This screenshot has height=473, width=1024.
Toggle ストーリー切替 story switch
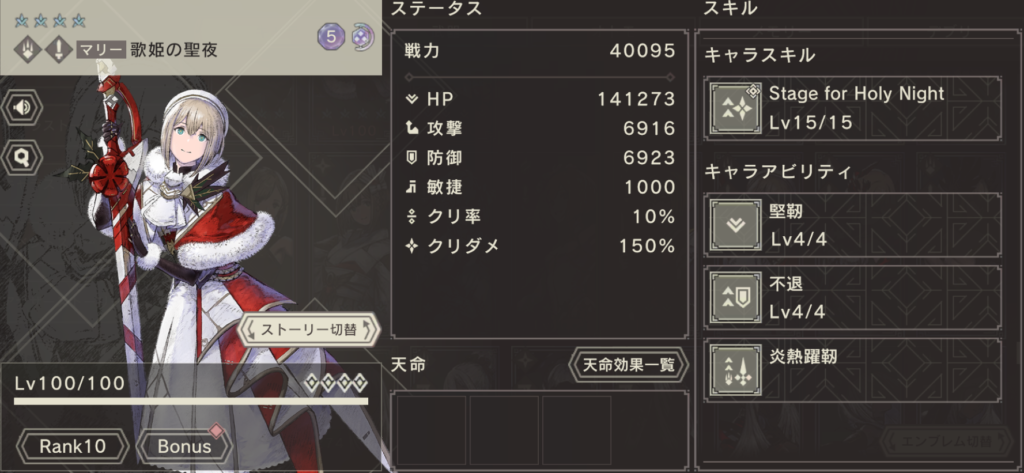coord(308,331)
